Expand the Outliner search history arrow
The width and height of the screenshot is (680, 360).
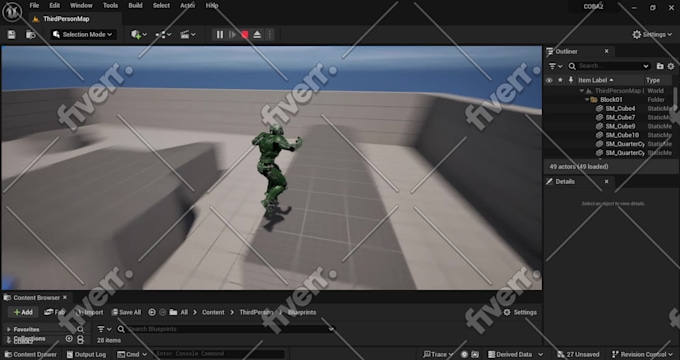[646, 66]
